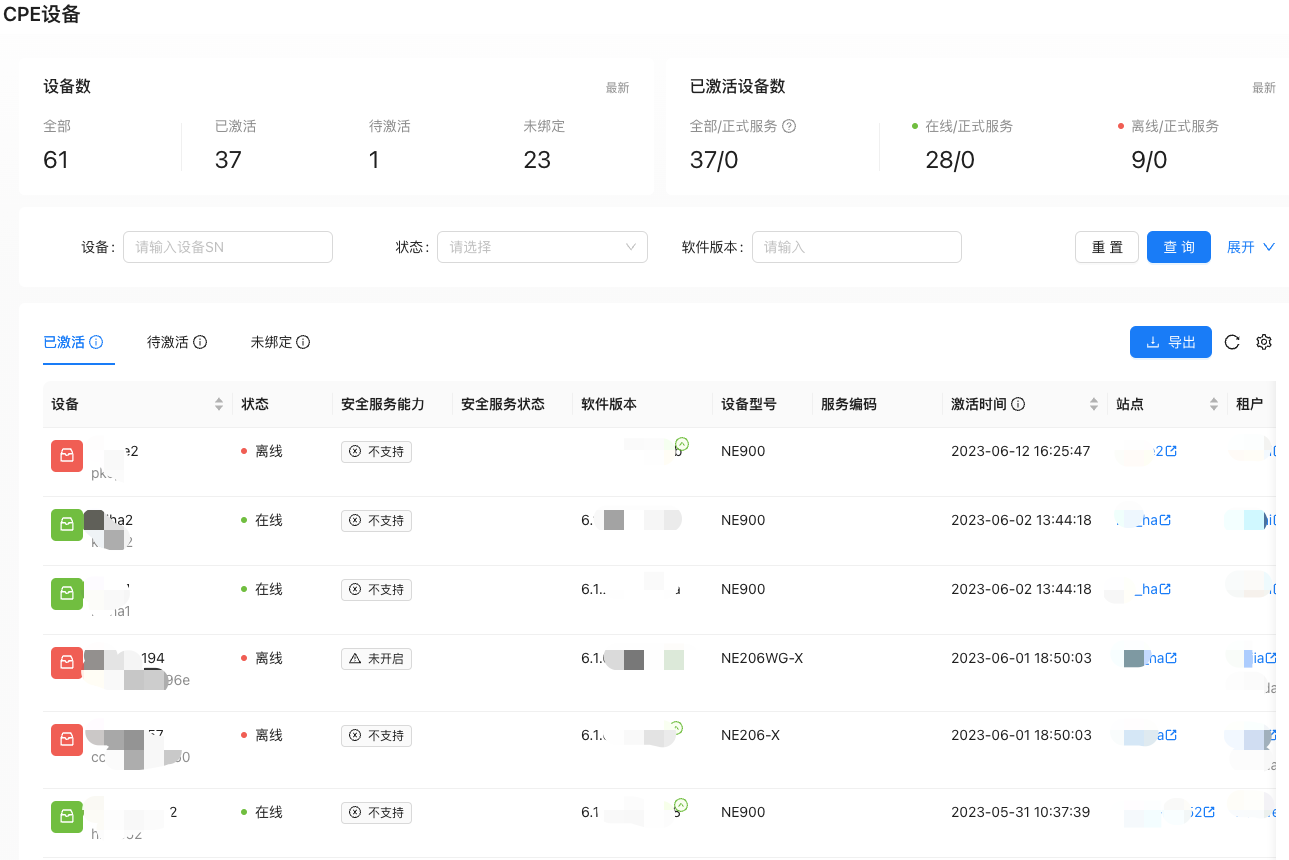Click green device icon in 2023-06-02 second row
Screen dimensions: 1289x860
[x=67, y=593]
